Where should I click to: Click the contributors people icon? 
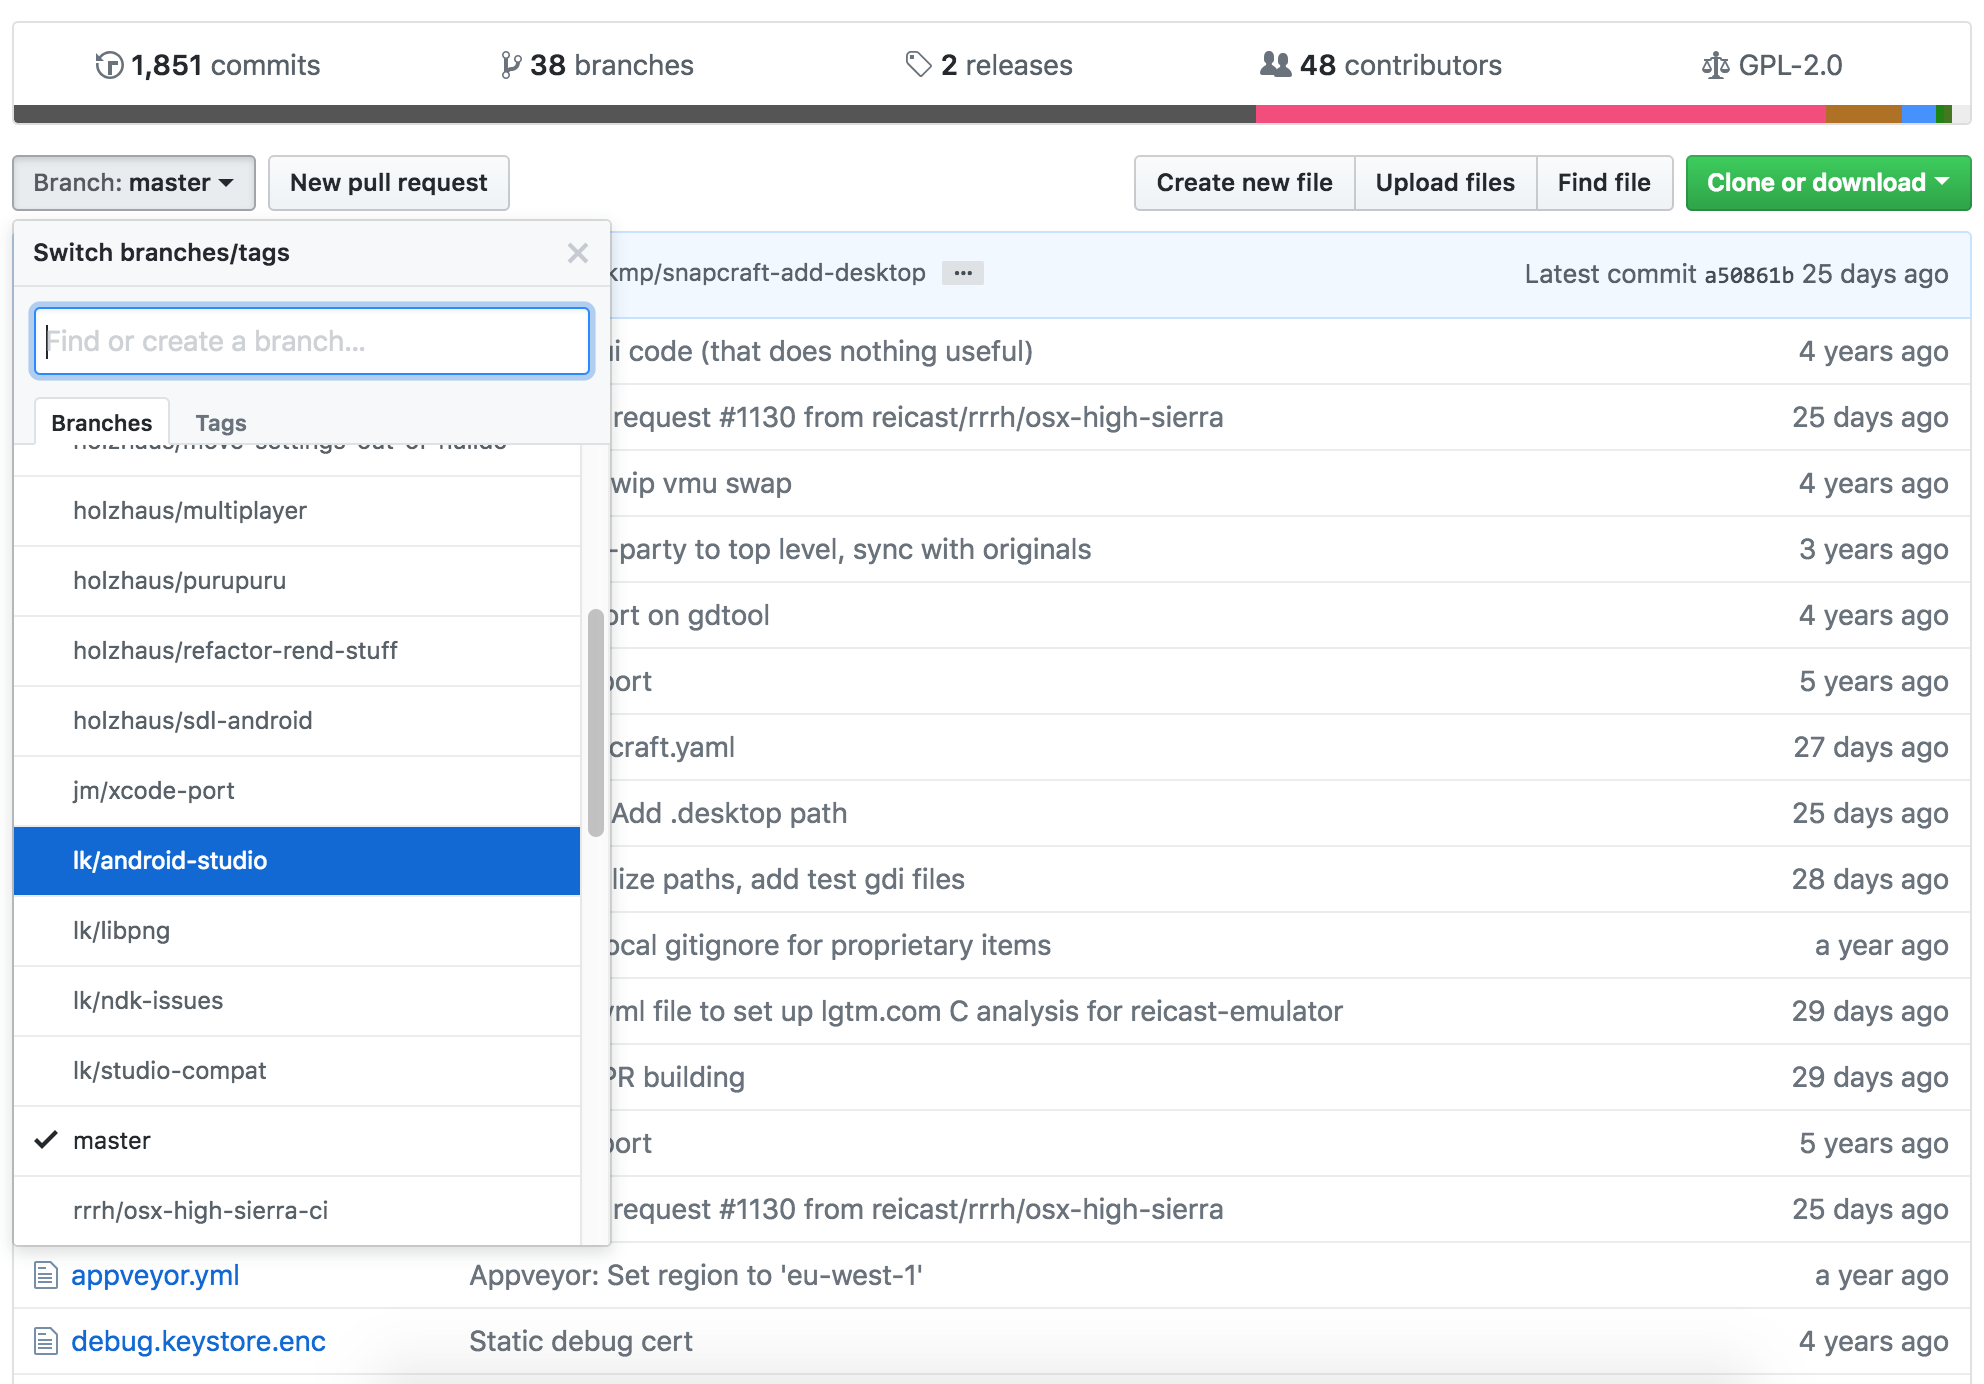click(1275, 65)
